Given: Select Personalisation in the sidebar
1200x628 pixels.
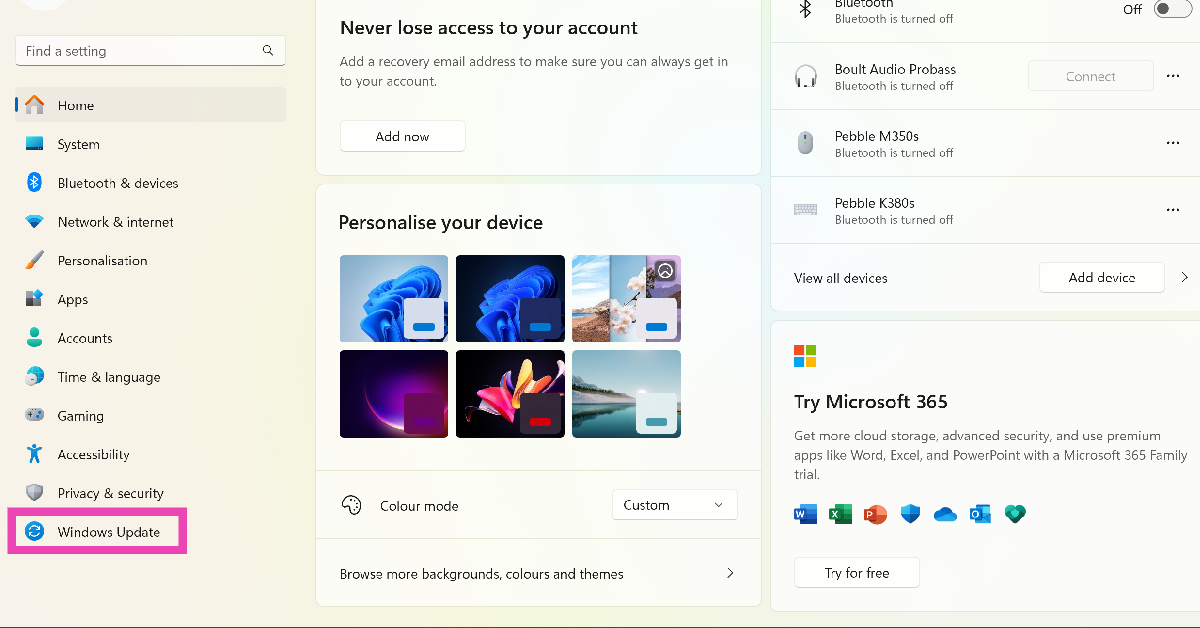Looking at the screenshot, I should click(151, 260).
